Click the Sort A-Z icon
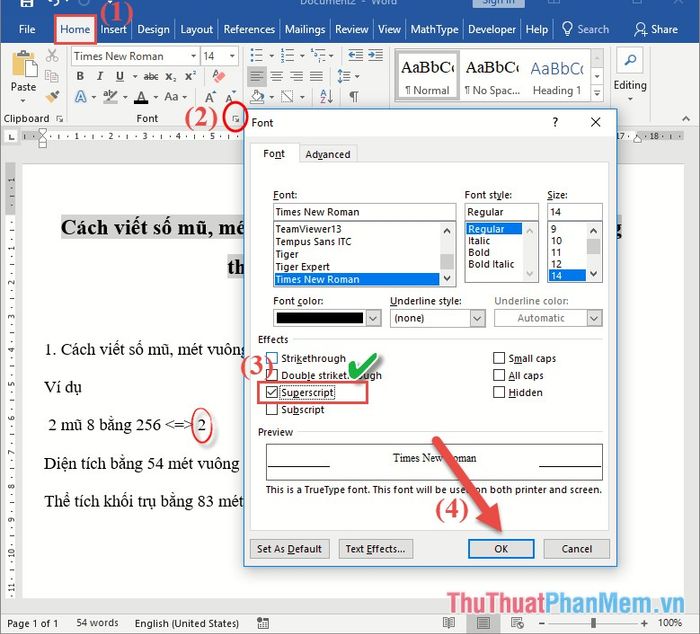This screenshot has width=700, height=634. pos(326,96)
